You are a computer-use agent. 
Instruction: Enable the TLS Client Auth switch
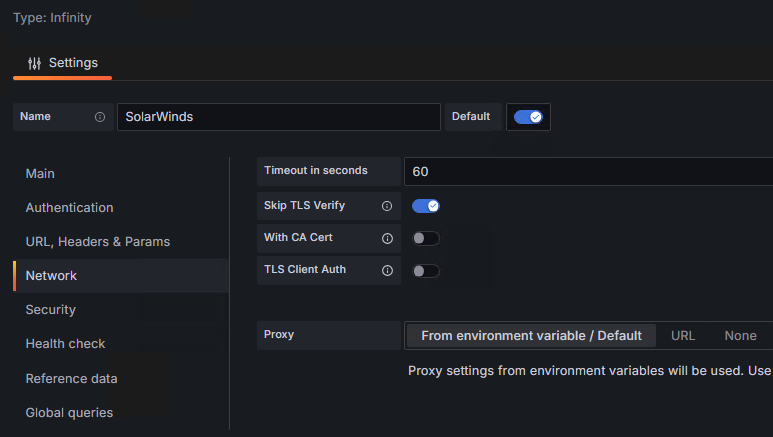[x=426, y=270]
